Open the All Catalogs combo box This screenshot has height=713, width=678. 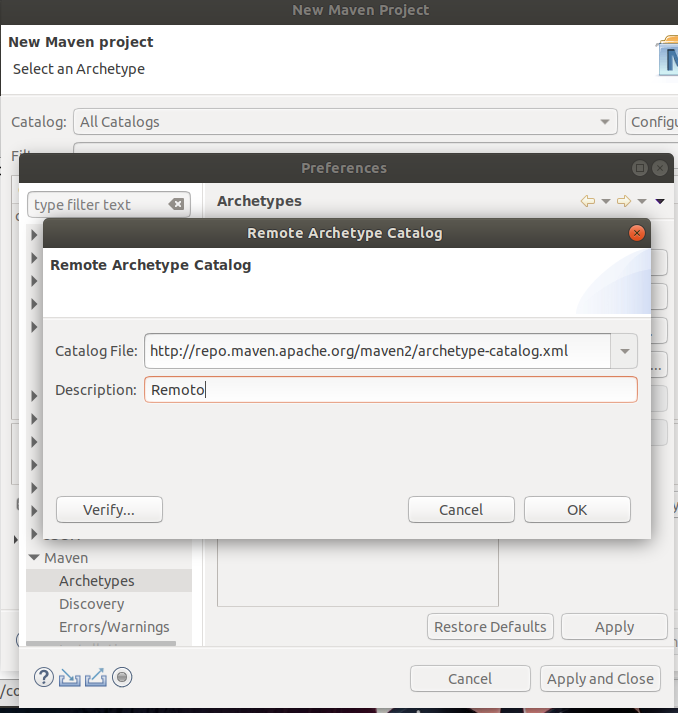pos(345,122)
